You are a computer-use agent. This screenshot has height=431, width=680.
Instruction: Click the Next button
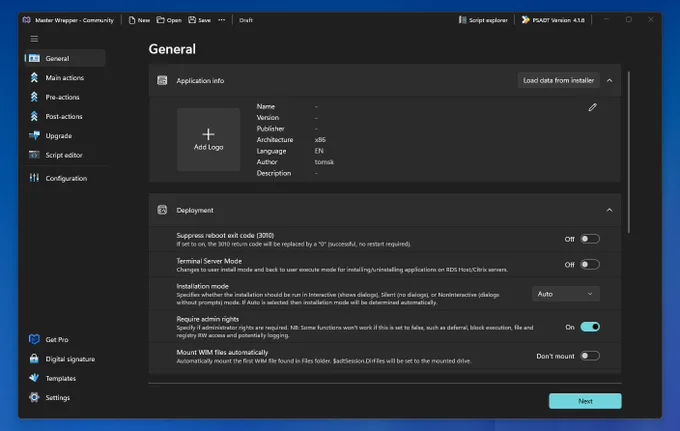tap(585, 401)
